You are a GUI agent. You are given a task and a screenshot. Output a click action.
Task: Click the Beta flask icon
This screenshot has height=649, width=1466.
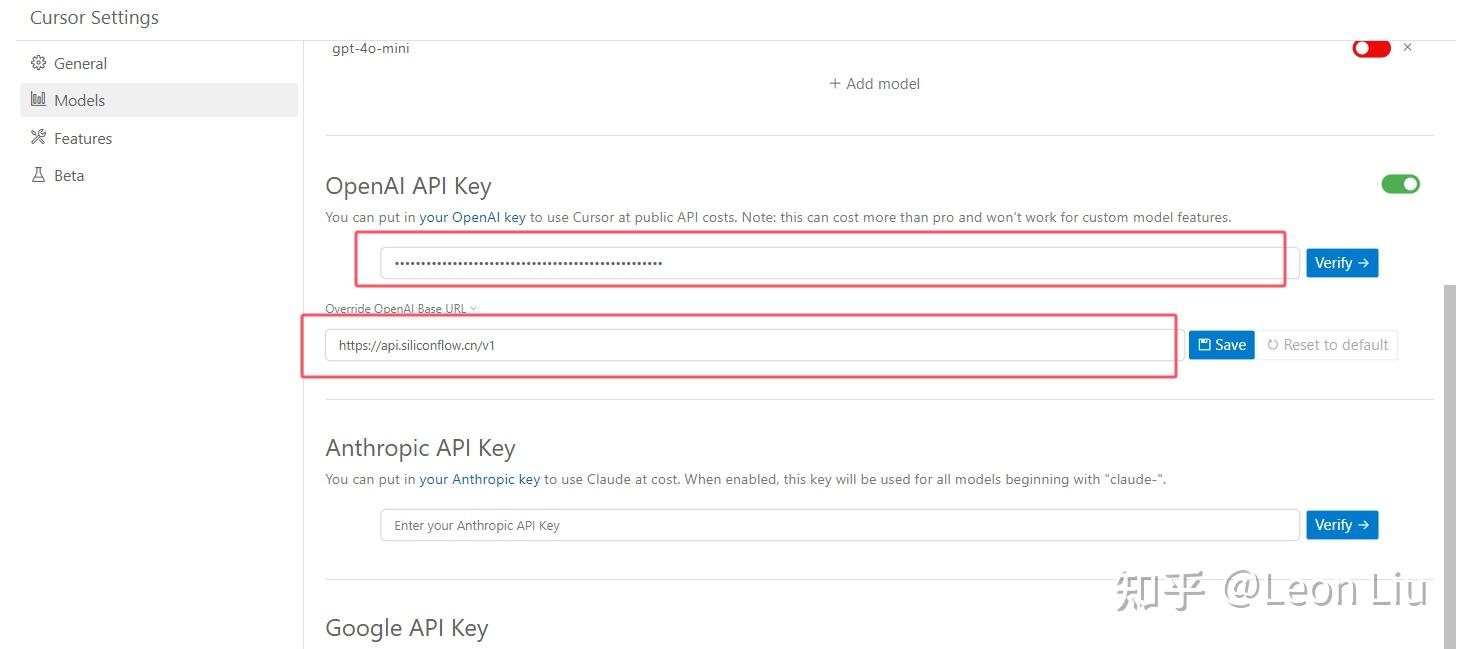pyautogui.click(x=38, y=175)
